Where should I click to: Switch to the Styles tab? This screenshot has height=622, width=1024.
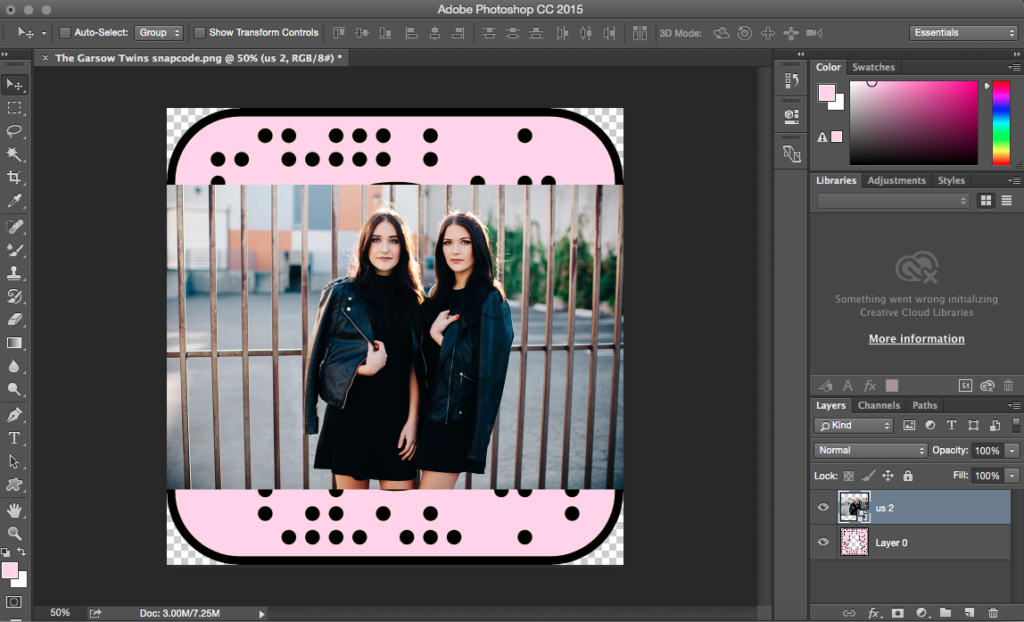point(951,180)
